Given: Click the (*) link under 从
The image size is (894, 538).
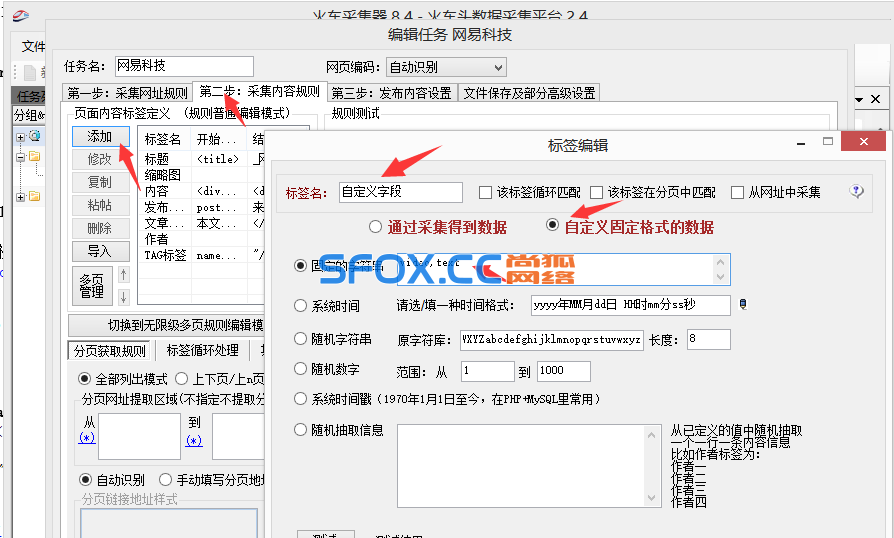Looking at the screenshot, I should 87,438.
